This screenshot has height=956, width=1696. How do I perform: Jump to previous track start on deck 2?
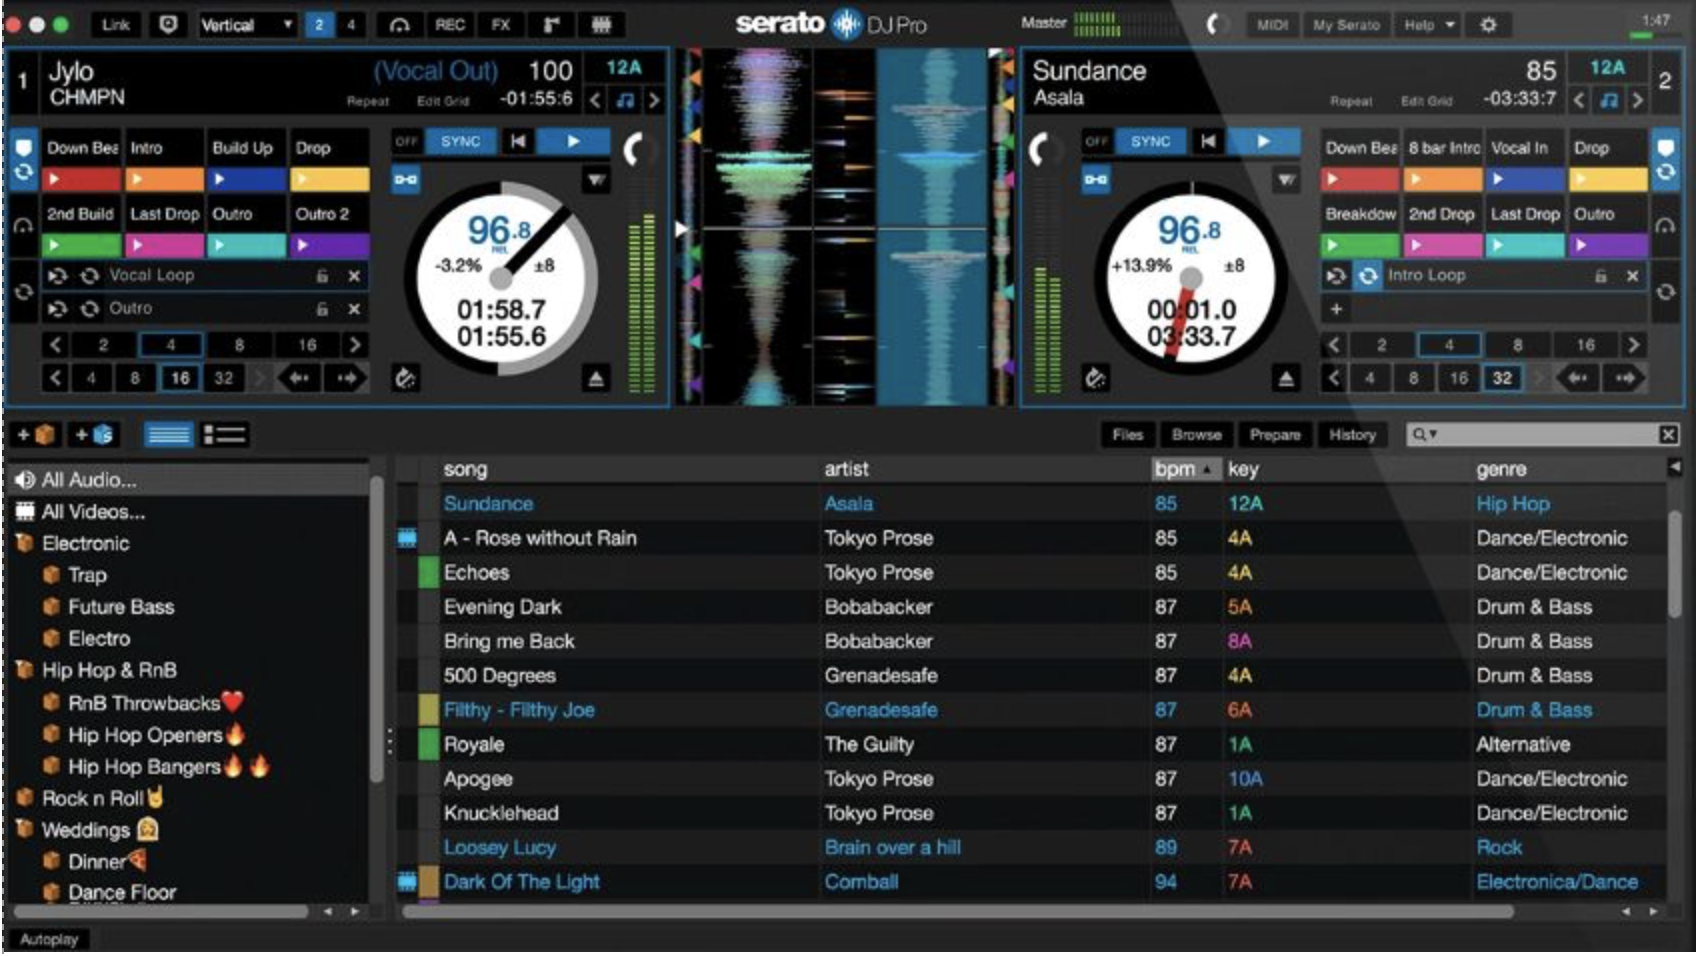coord(1208,142)
